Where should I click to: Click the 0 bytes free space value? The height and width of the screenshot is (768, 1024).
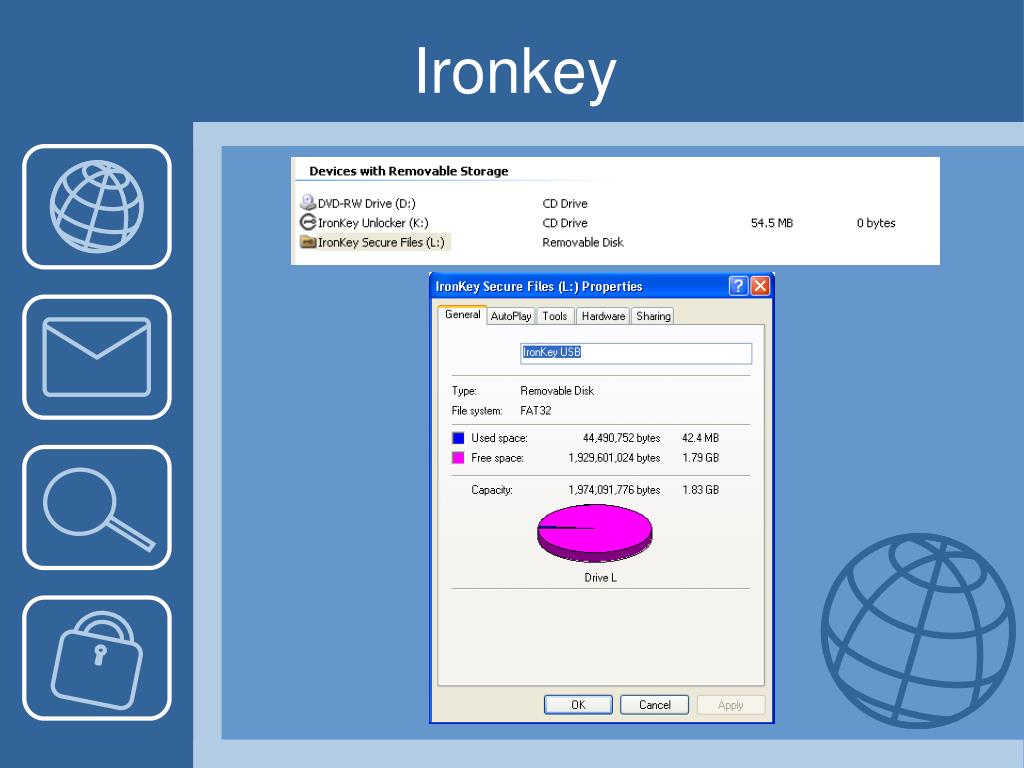[x=876, y=223]
